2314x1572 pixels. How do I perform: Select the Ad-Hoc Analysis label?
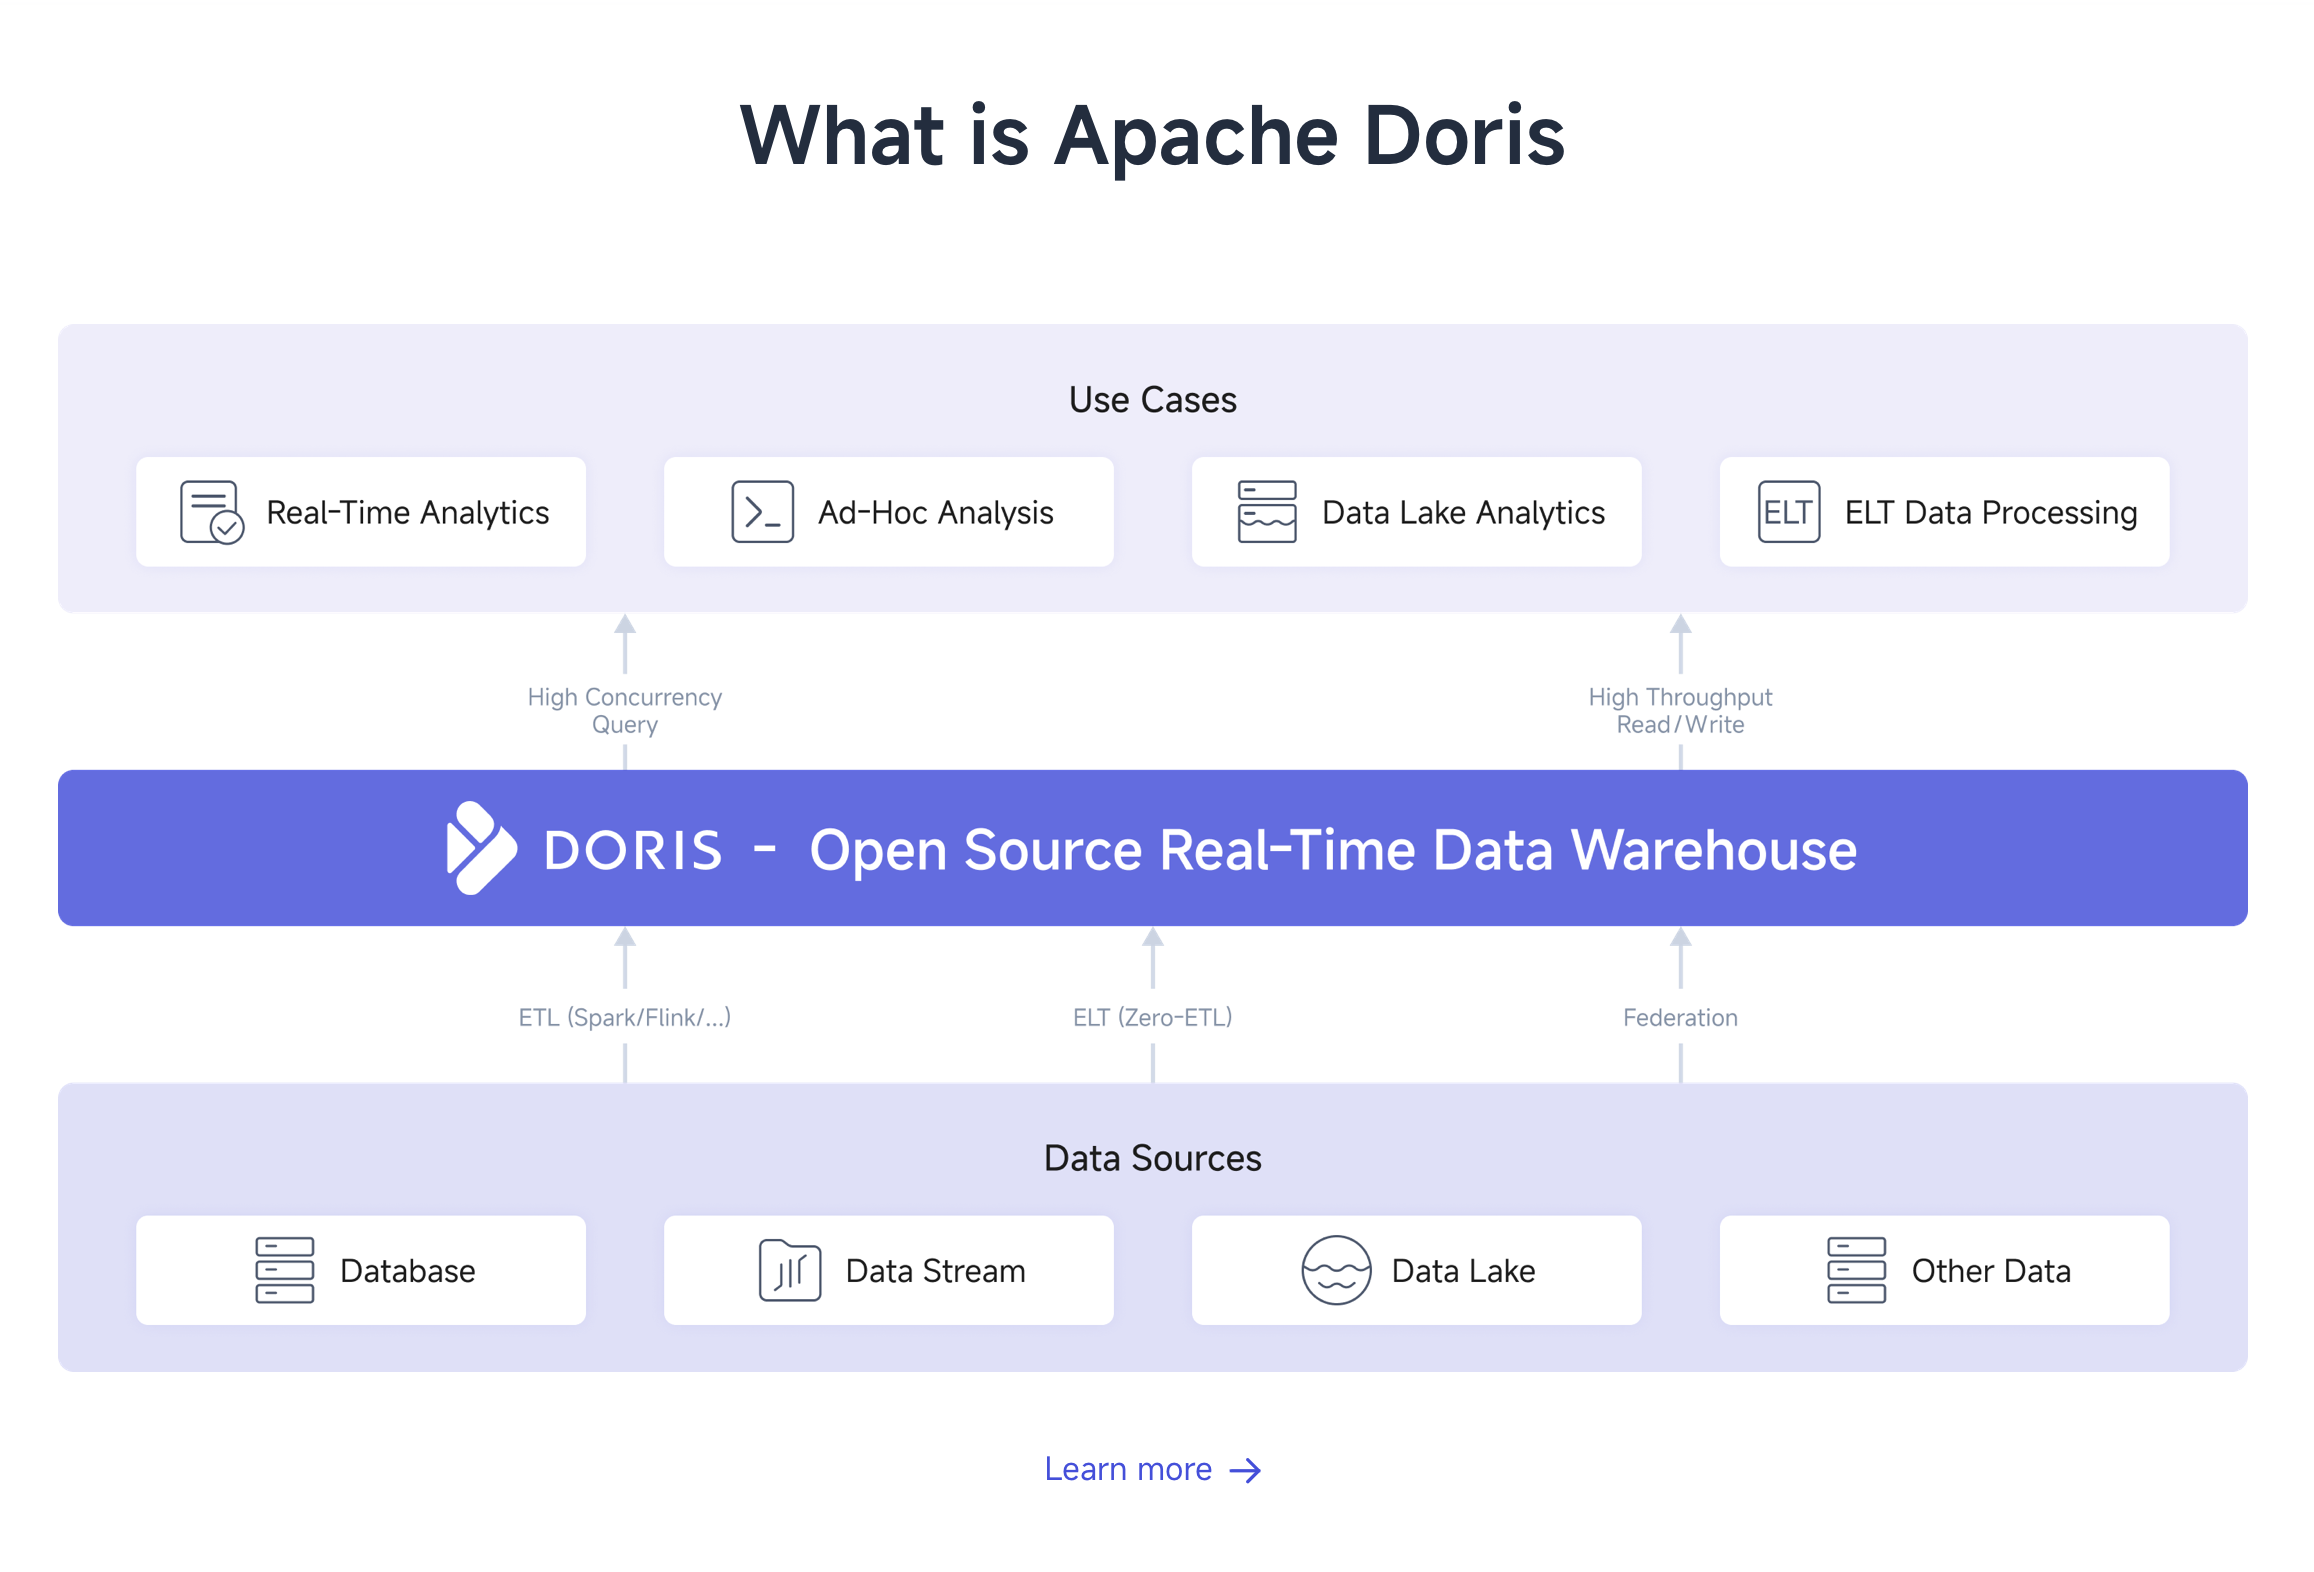936,513
